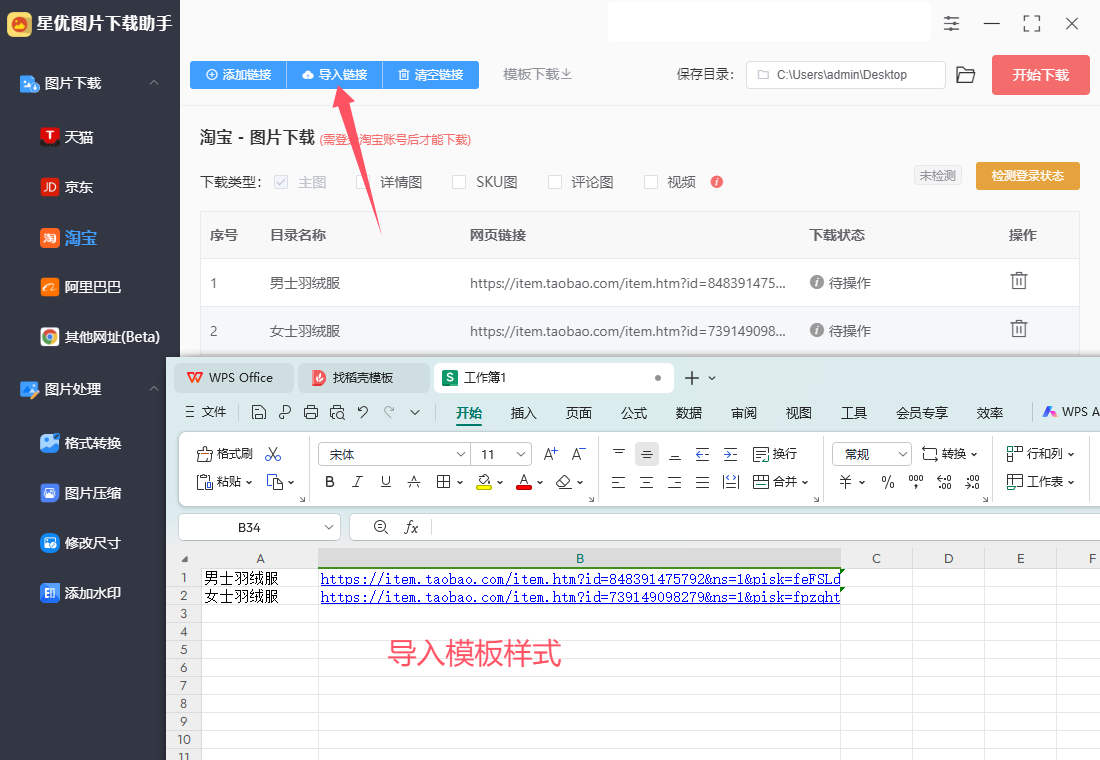
Task: Switch to the 公式 ribbon tab
Action: point(633,413)
